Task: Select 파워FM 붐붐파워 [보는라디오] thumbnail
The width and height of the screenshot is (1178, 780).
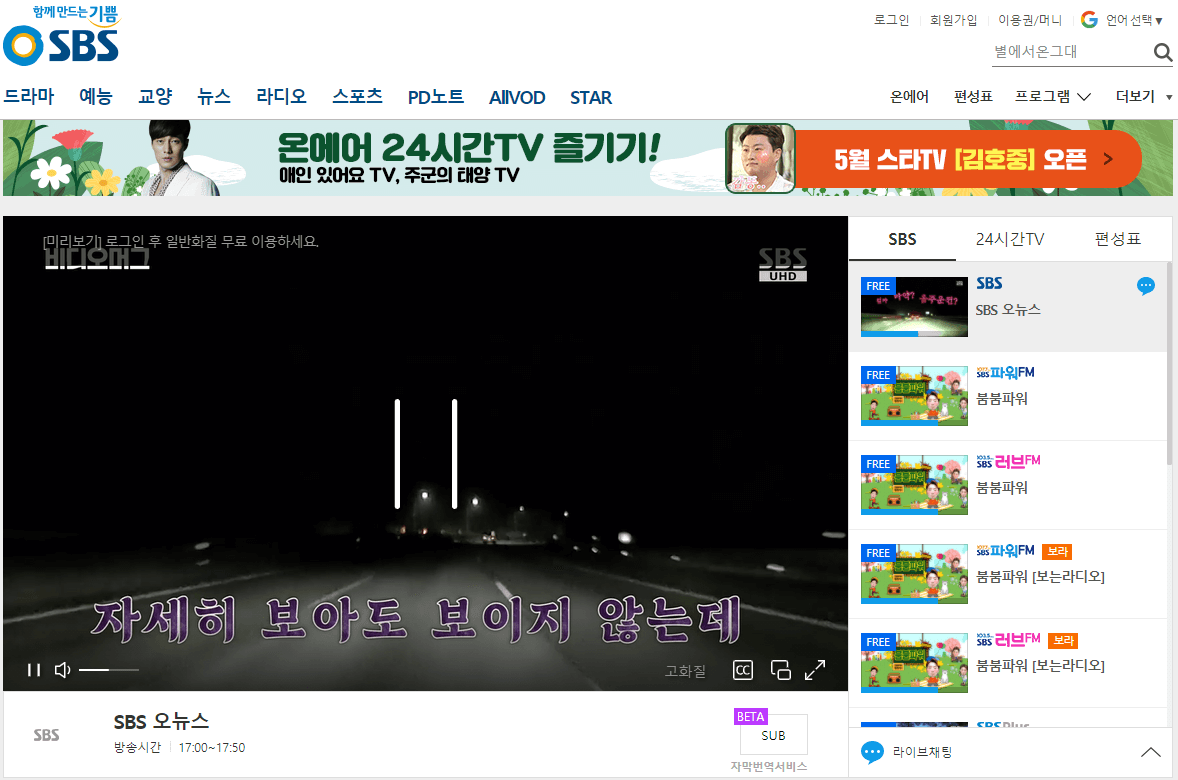Action: pyautogui.click(x=914, y=574)
